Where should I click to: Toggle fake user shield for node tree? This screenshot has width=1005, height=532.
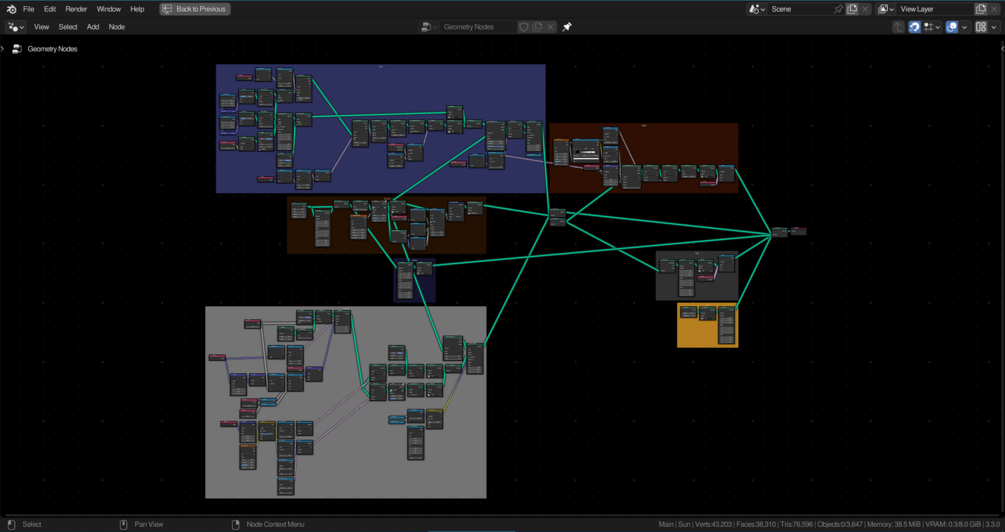524,27
